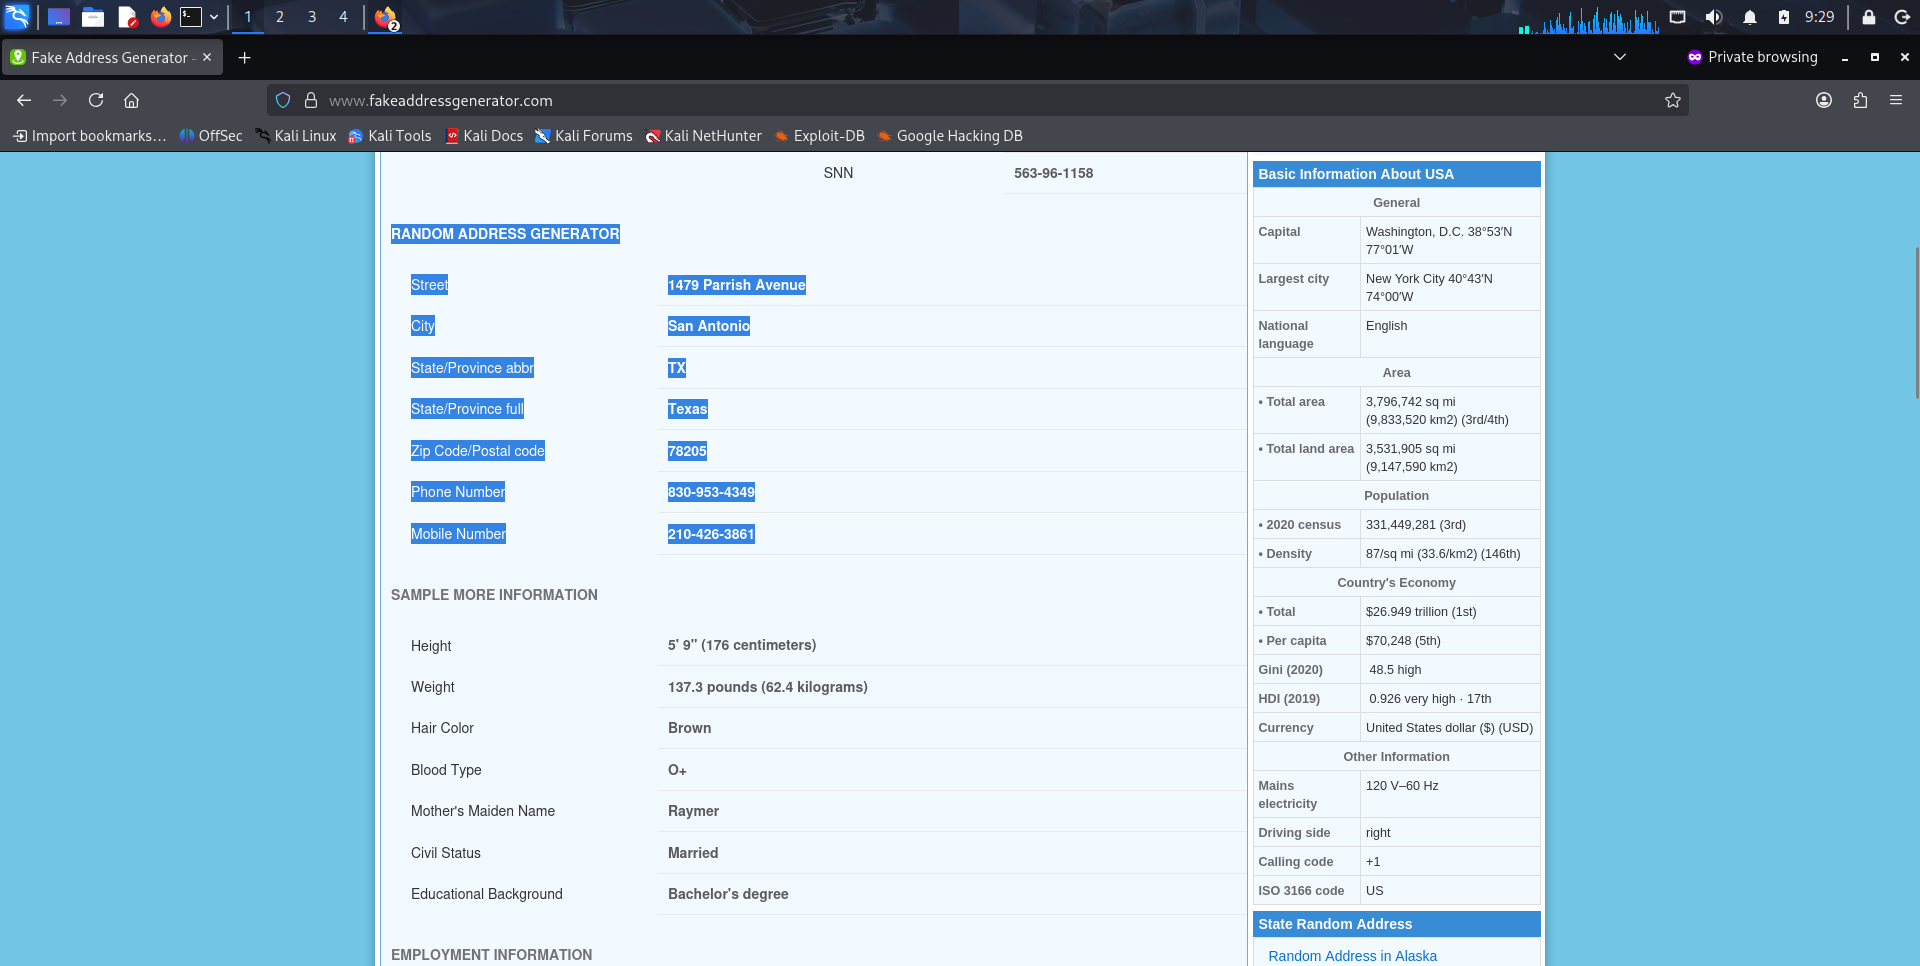1920x966 pixels.
Task: Open the Kali applications menu icon
Action: (17, 17)
